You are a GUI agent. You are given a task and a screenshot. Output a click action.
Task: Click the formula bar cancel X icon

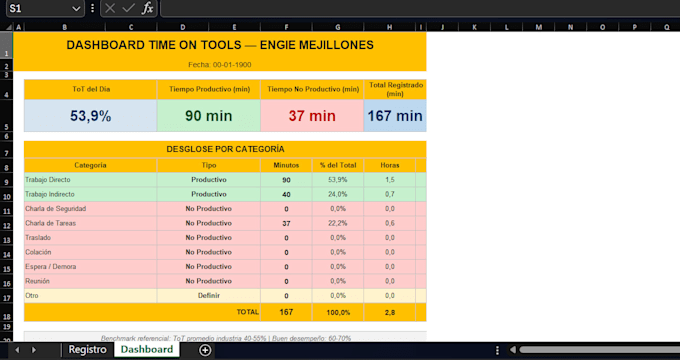110,8
